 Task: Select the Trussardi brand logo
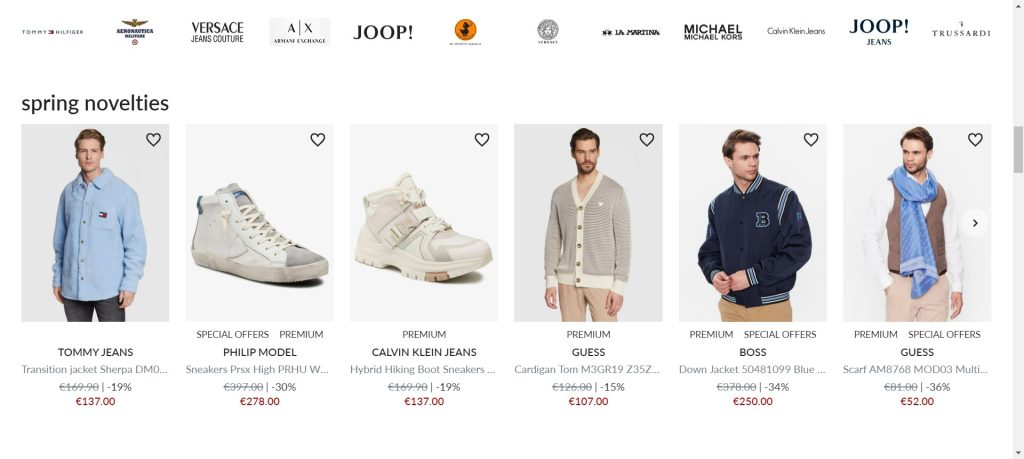coord(961,32)
